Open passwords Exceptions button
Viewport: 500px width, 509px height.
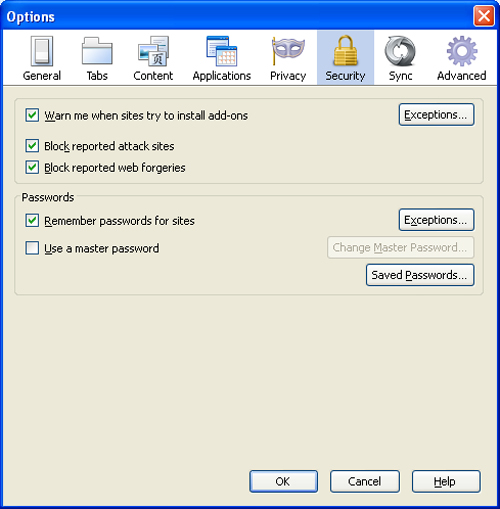coord(436,220)
